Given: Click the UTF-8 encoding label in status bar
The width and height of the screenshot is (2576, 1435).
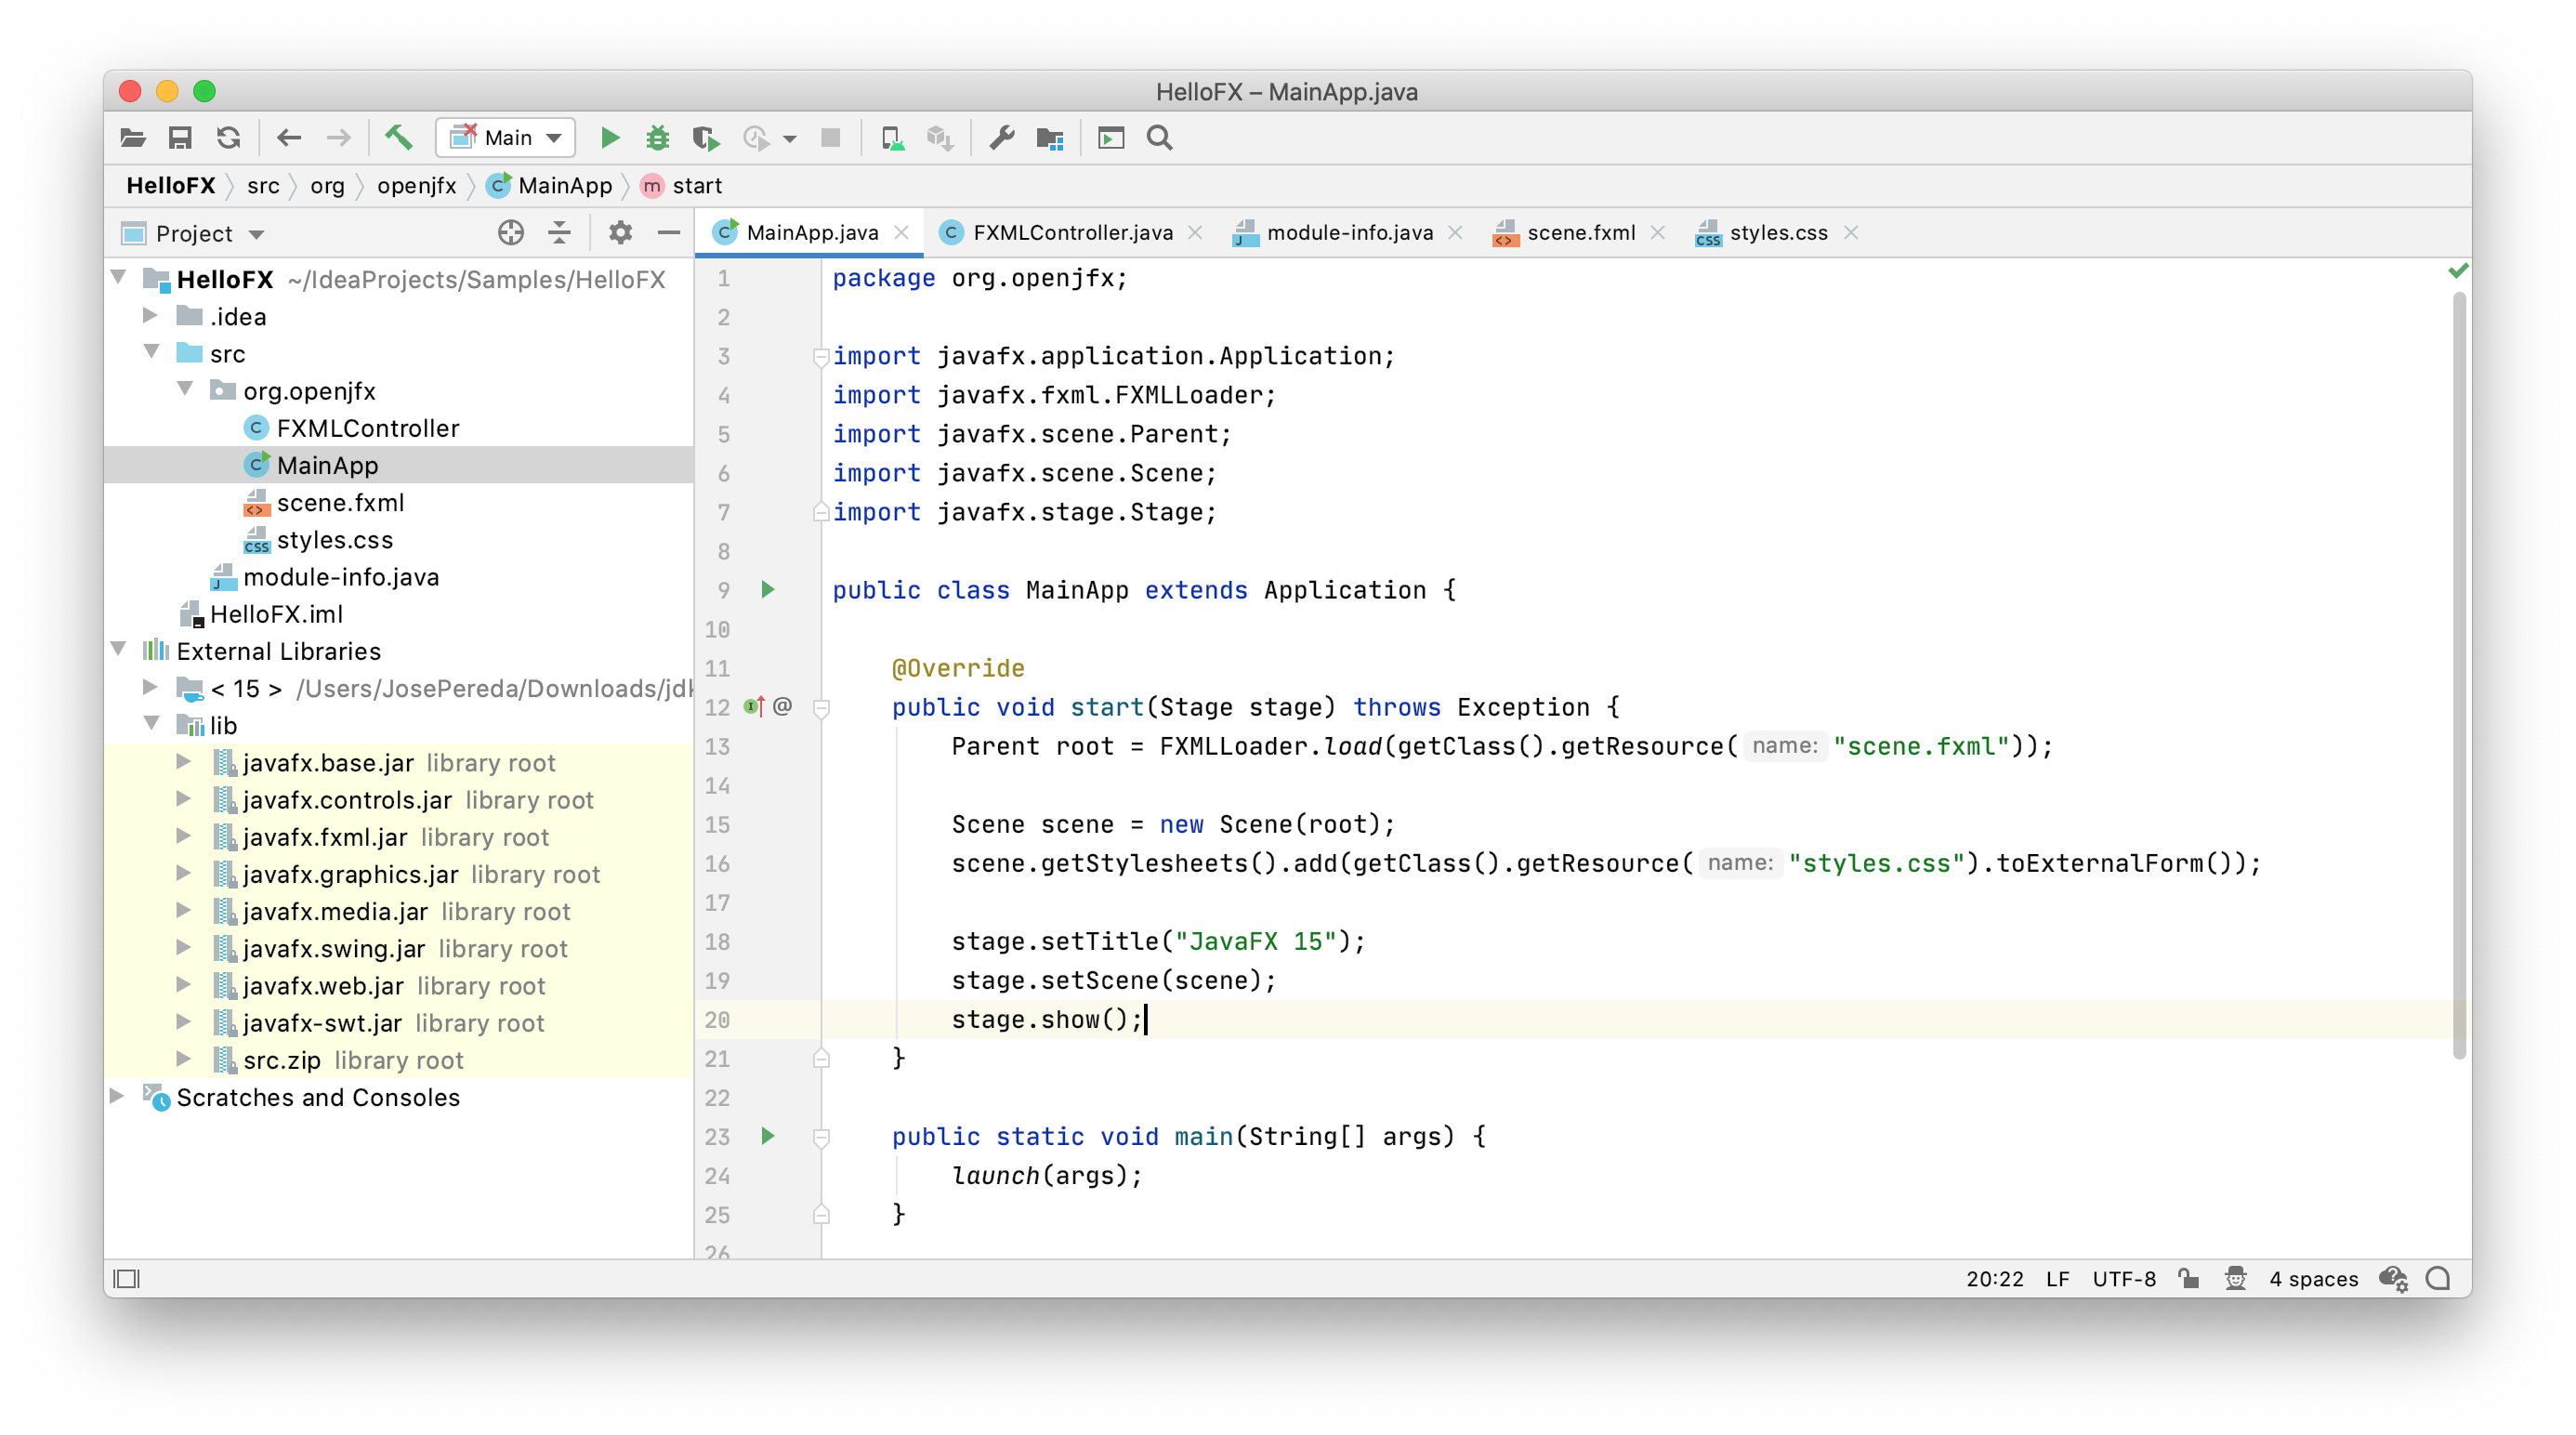Looking at the screenshot, I should (2123, 1278).
